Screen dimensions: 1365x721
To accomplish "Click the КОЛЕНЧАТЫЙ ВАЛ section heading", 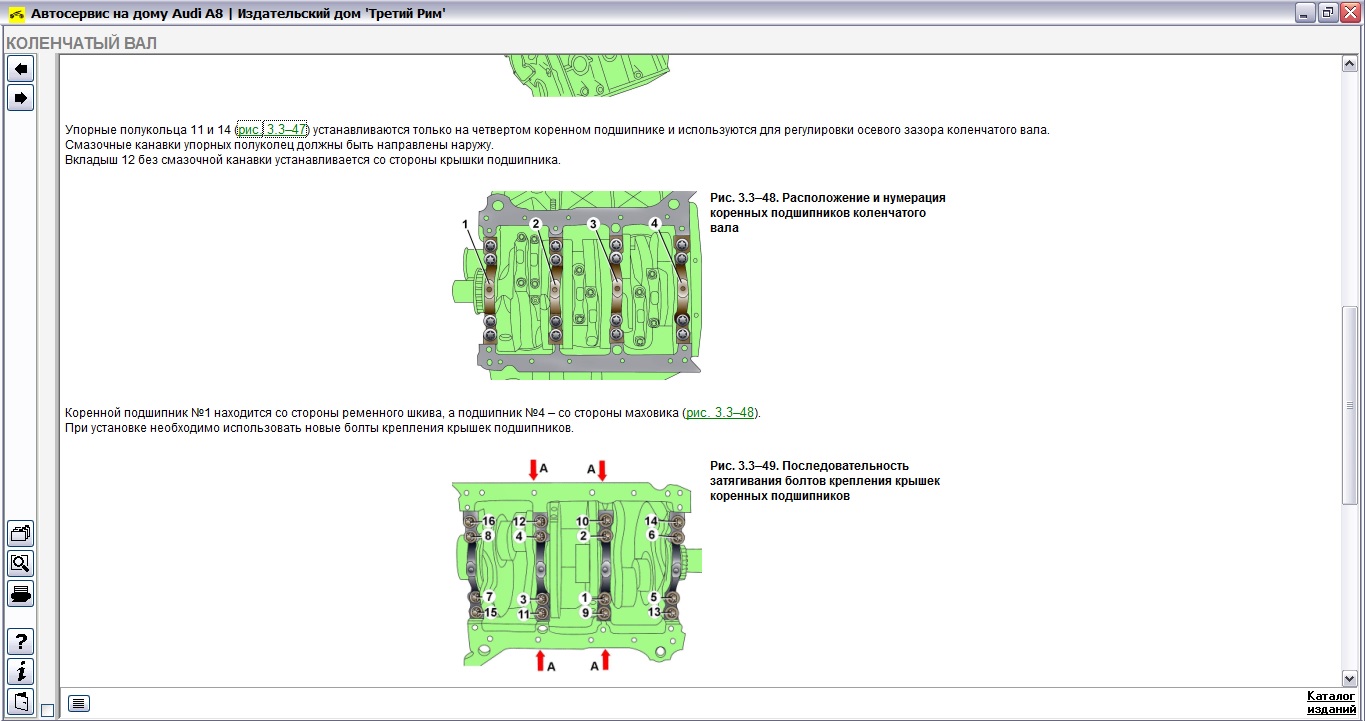I will [82, 44].
